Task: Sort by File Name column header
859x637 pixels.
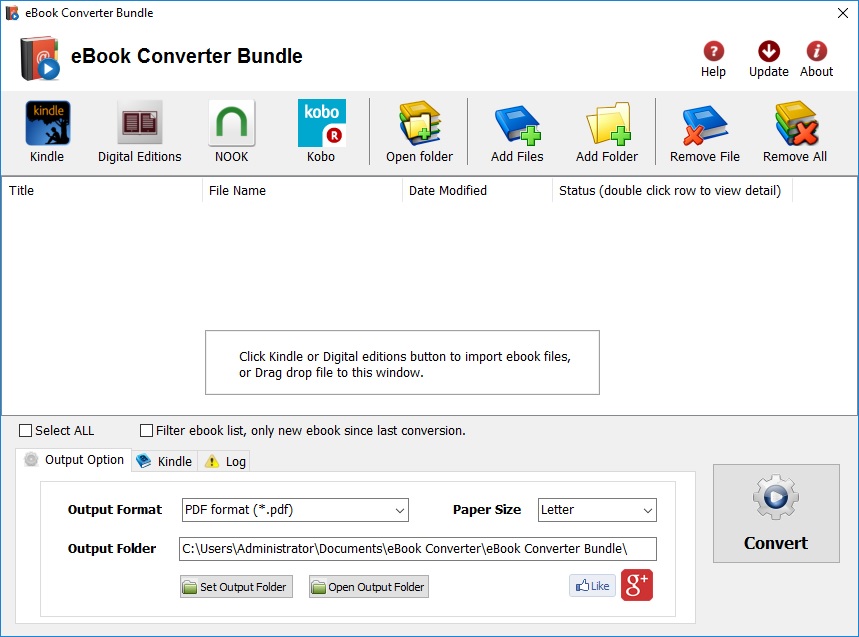Action: click(x=302, y=191)
